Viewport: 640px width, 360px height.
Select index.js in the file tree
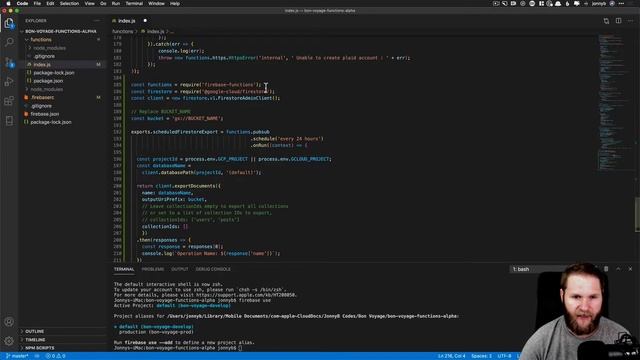(x=42, y=64)
